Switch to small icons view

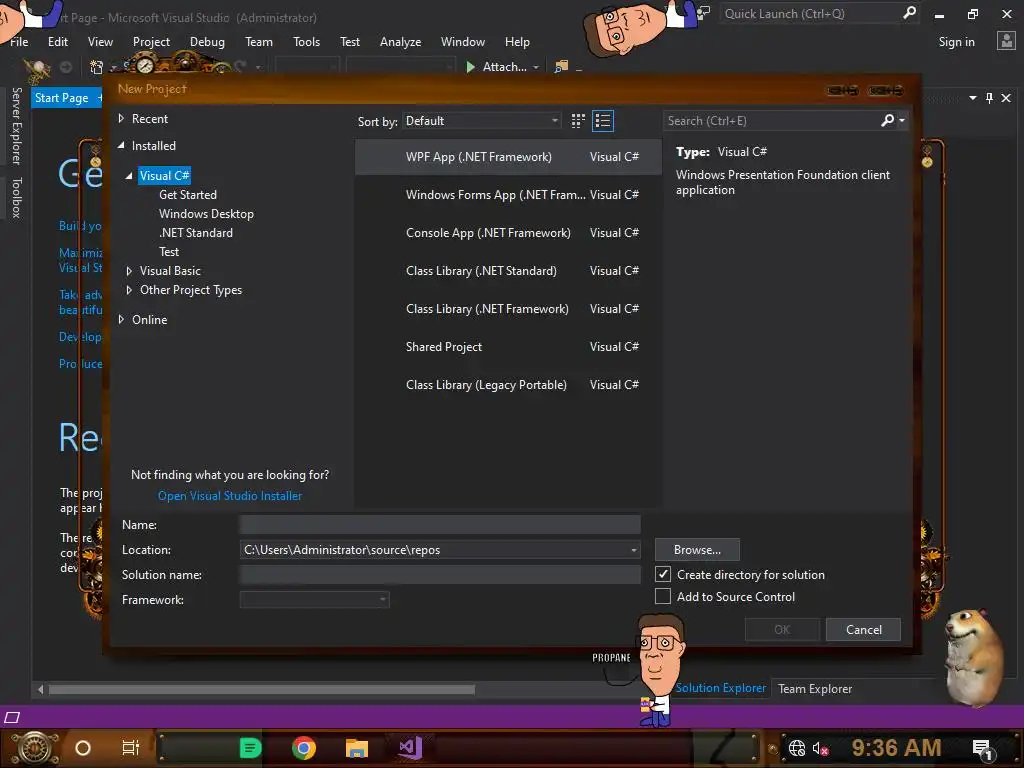(578, 121)
